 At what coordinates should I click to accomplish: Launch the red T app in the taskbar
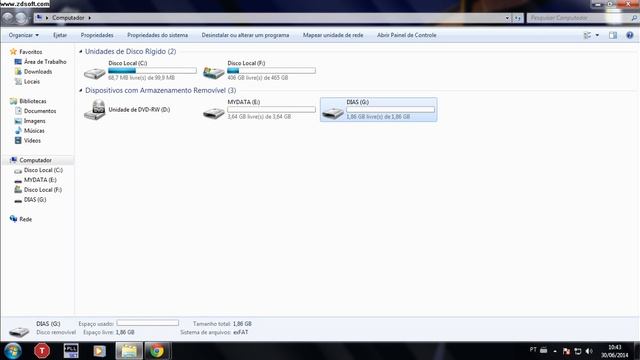tap(42, 351)
